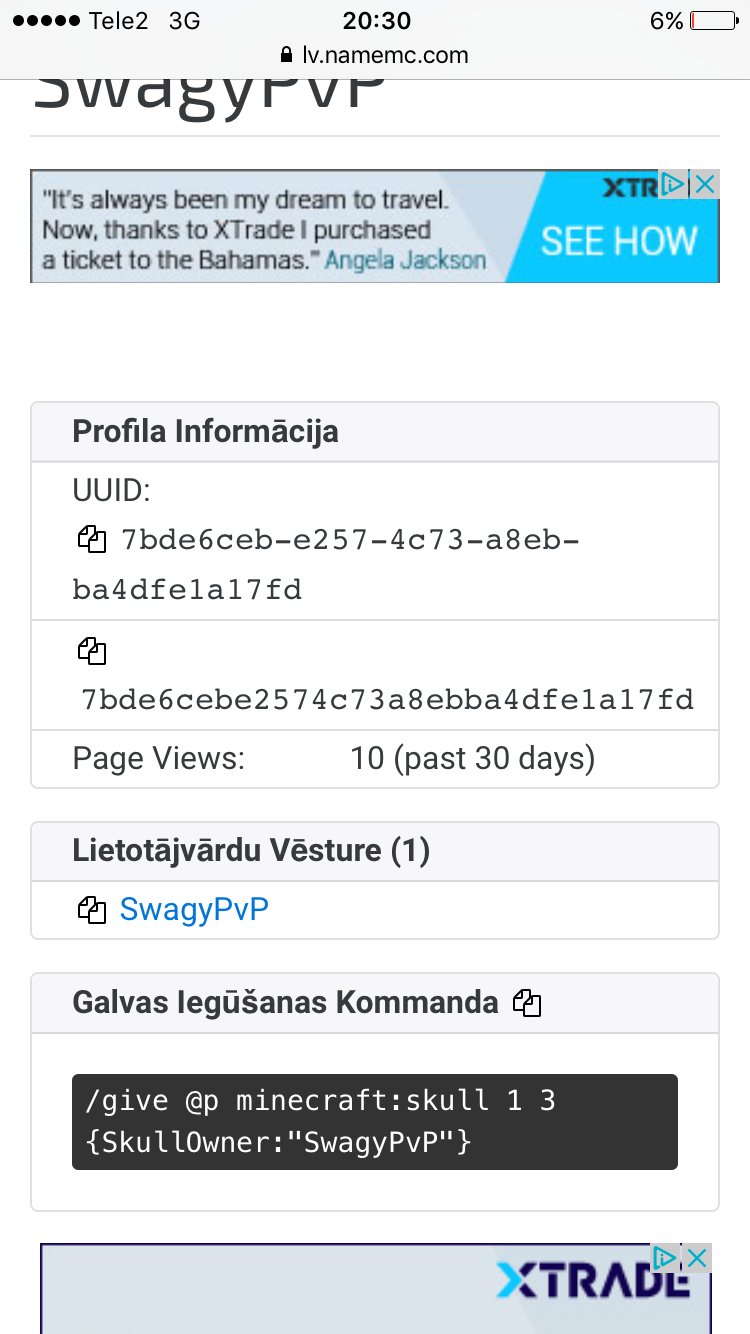Viewport: 750px width, 1334px height.
Task: Click AdChoices icon on bottom XTRADE ad
Action: point(664,1258)
